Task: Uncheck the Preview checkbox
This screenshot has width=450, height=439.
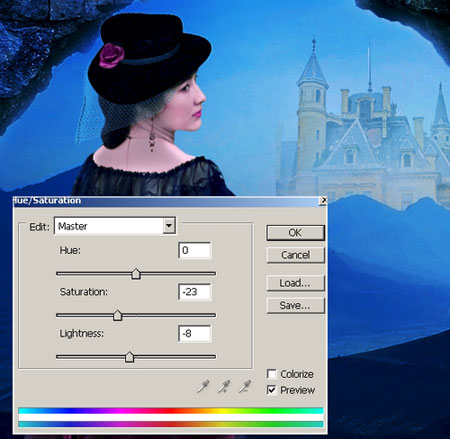Action: pyautogui.click(x=272, y=390)
